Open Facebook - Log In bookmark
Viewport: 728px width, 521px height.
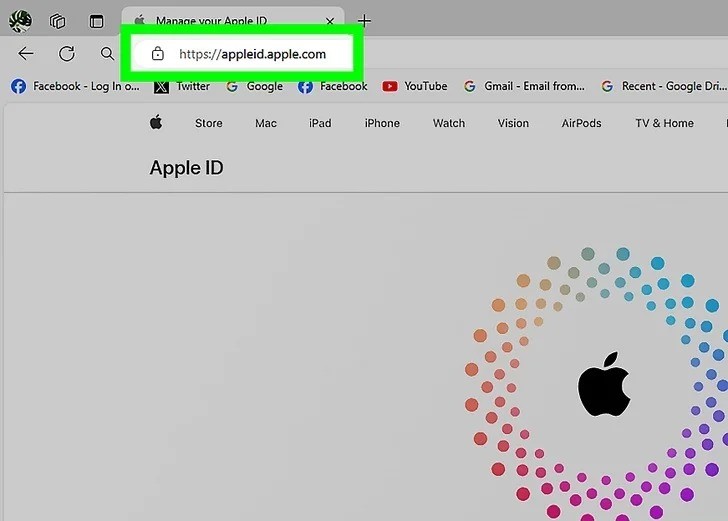tap(75, 86)
